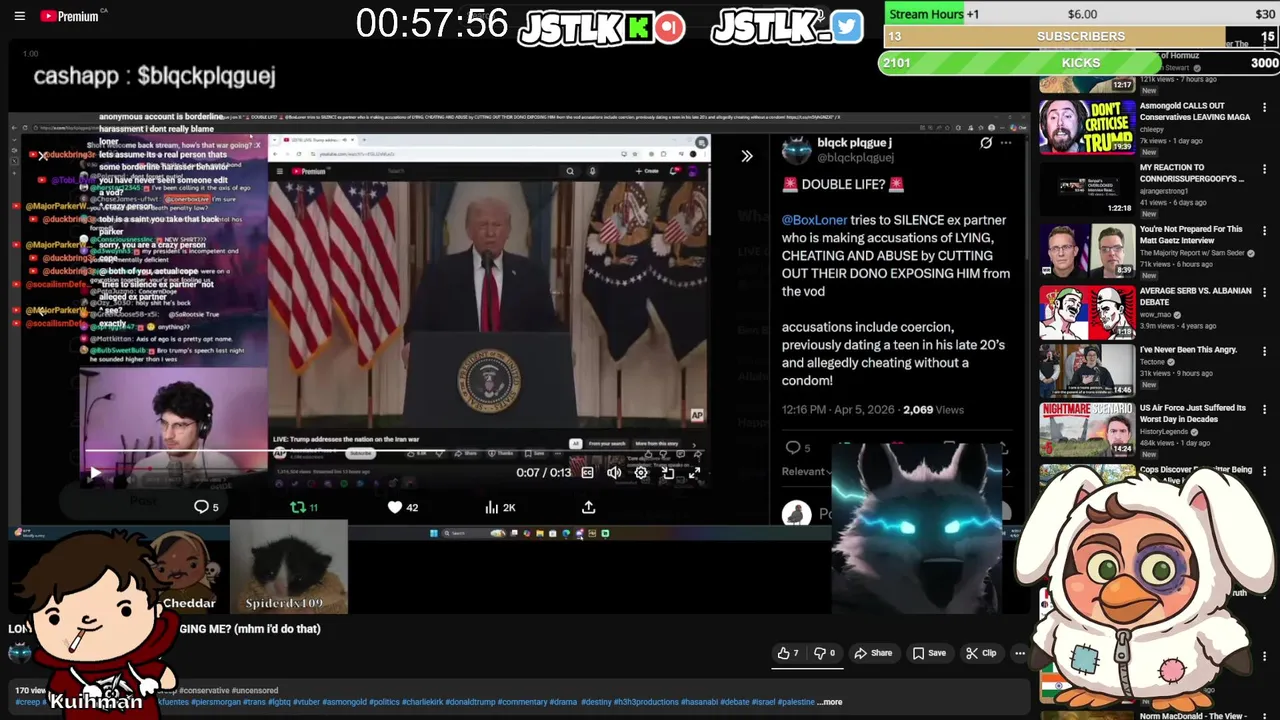Open options for Matt Gaetz Interview video
The height and width of the screenshot is (720, 1280).
(x=1264, y=230)
